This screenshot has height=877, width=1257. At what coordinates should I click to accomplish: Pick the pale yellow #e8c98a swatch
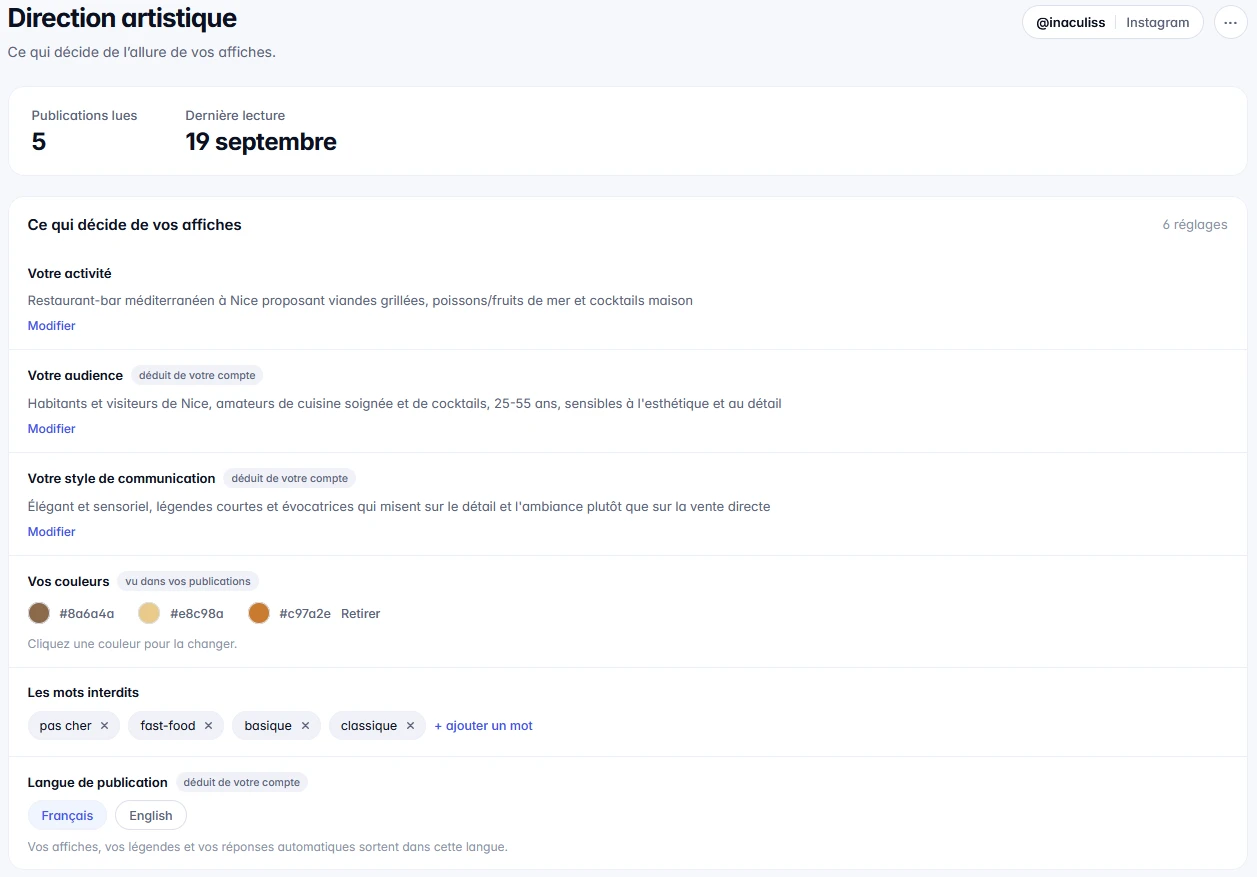149,613
